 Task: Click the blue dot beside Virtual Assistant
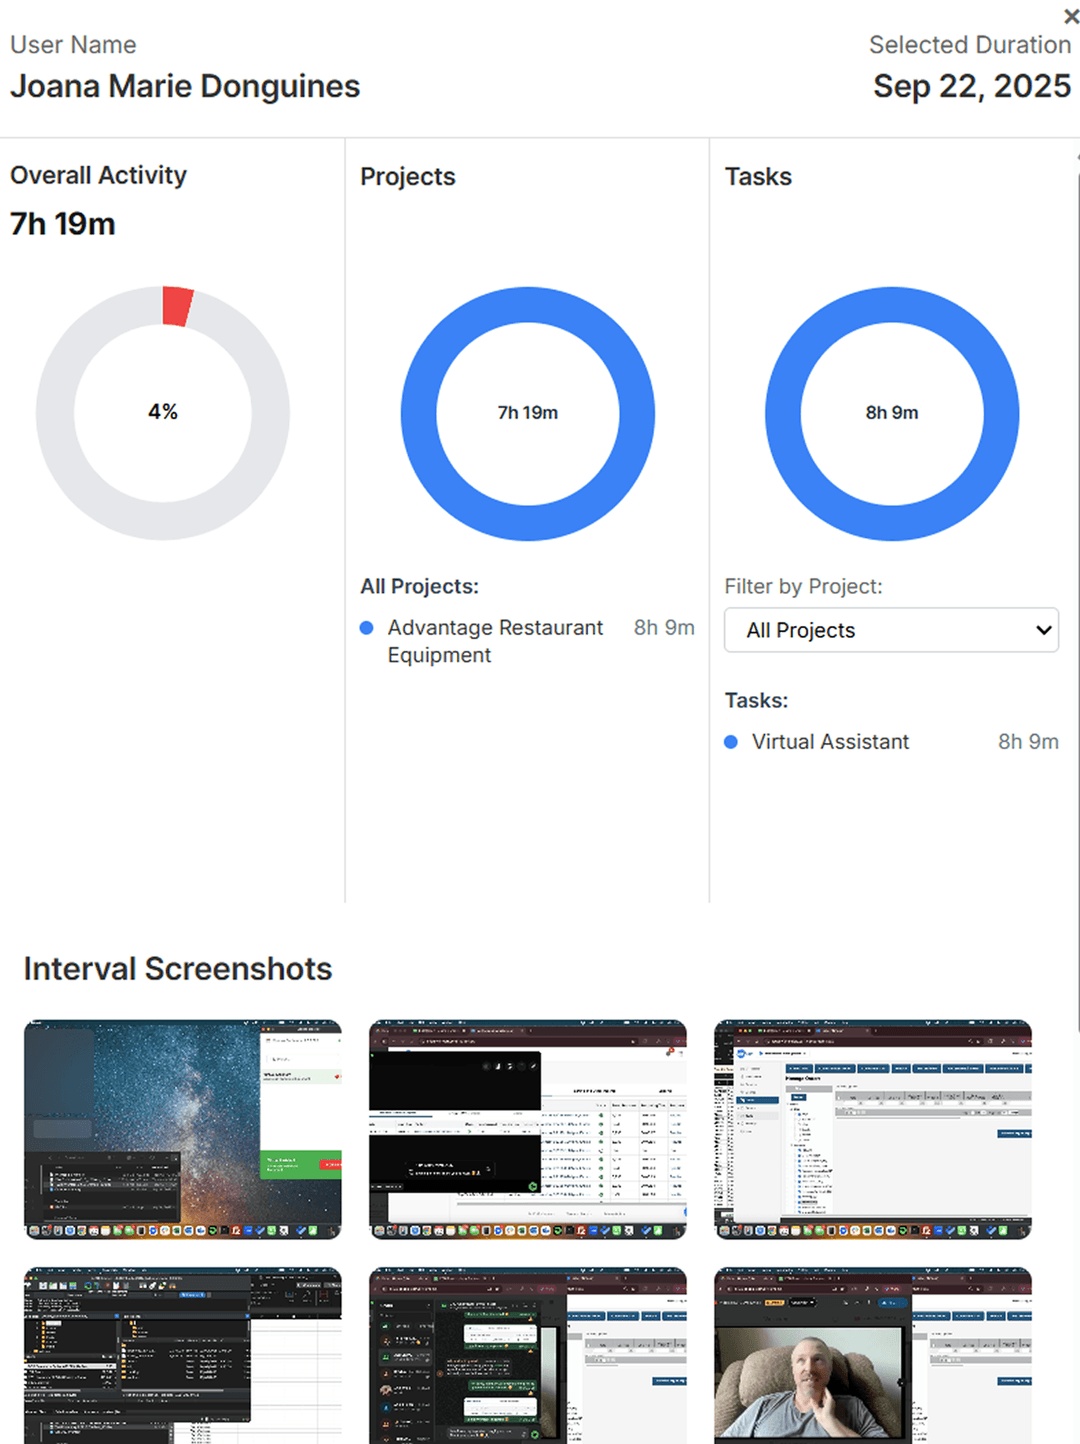731,742
